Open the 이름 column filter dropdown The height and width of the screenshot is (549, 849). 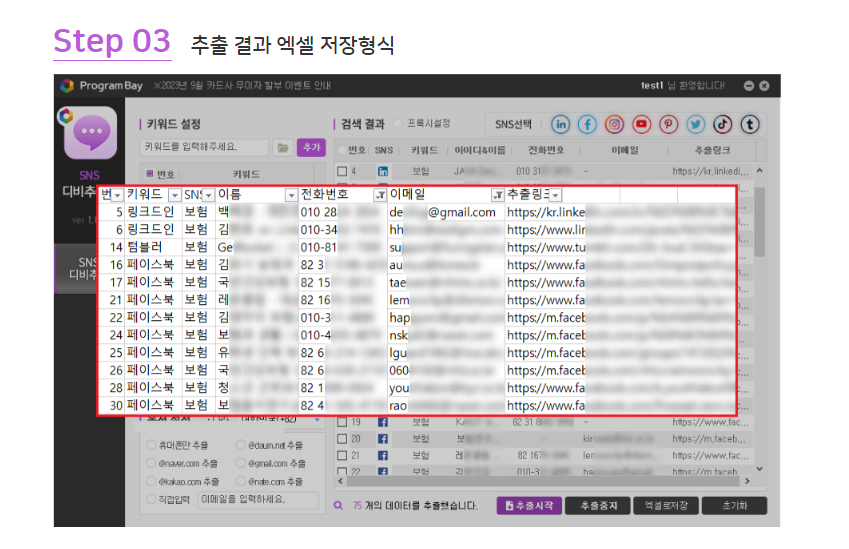pos(291,195)
